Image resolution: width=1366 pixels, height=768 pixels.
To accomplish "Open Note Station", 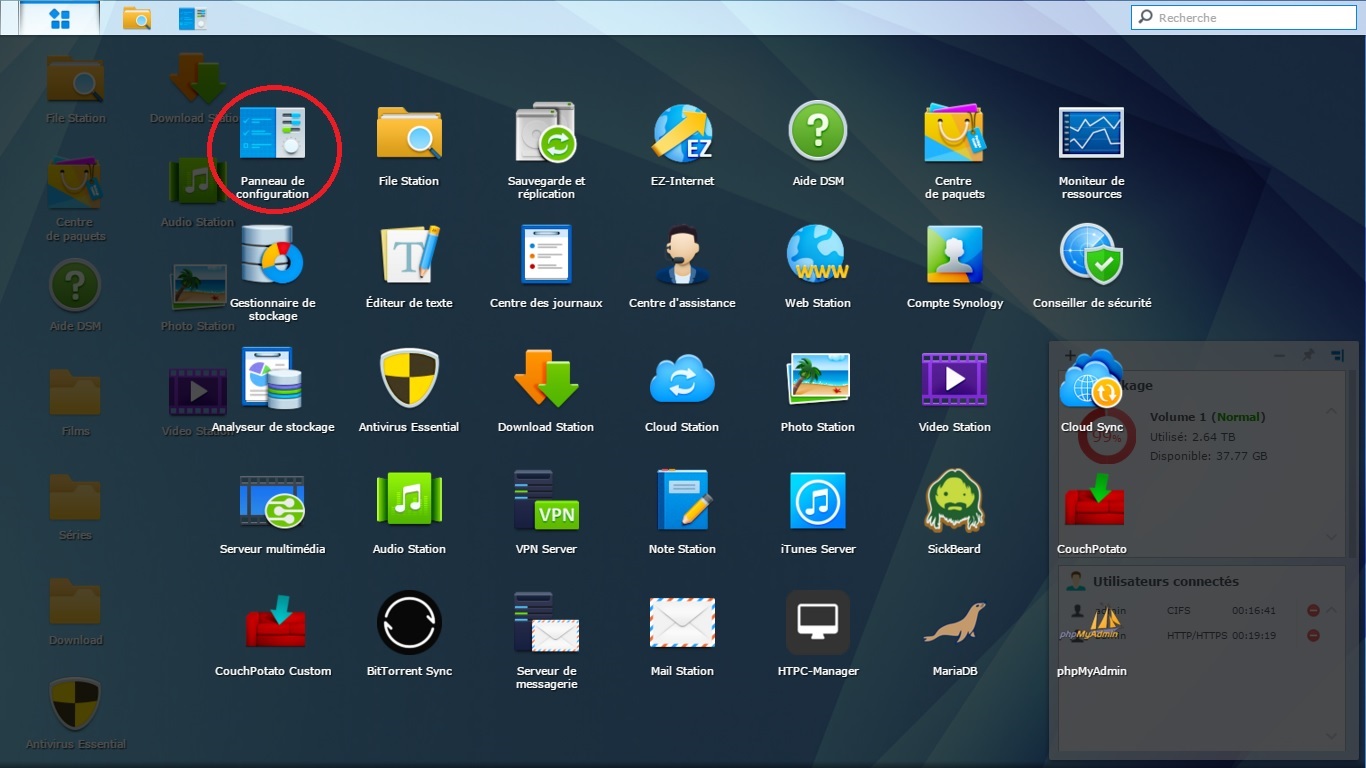I will (x=682, y=502).
